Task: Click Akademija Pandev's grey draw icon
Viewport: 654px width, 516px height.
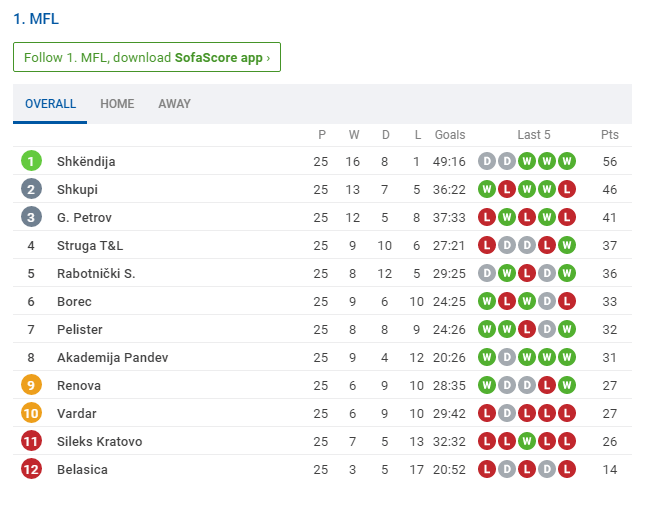Action: [x=507, y=357]
